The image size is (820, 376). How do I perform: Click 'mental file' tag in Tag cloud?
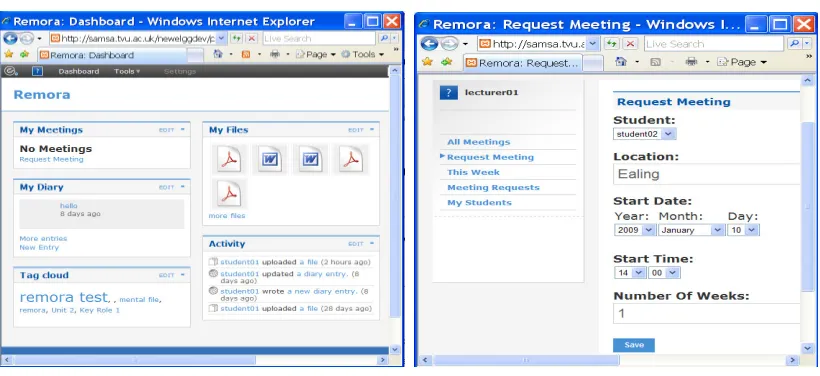click(x=139, y=300)
